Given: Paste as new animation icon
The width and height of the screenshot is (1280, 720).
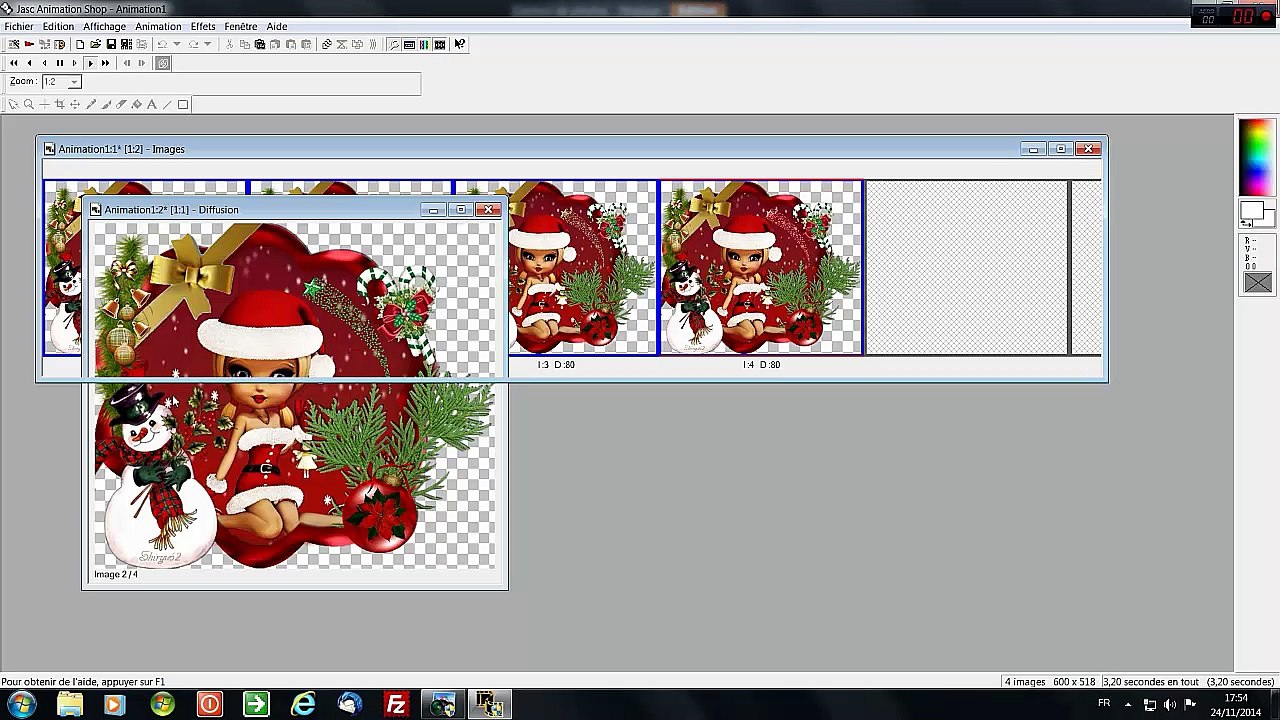Looking at the screenshot, I should (x=260, y=44).
